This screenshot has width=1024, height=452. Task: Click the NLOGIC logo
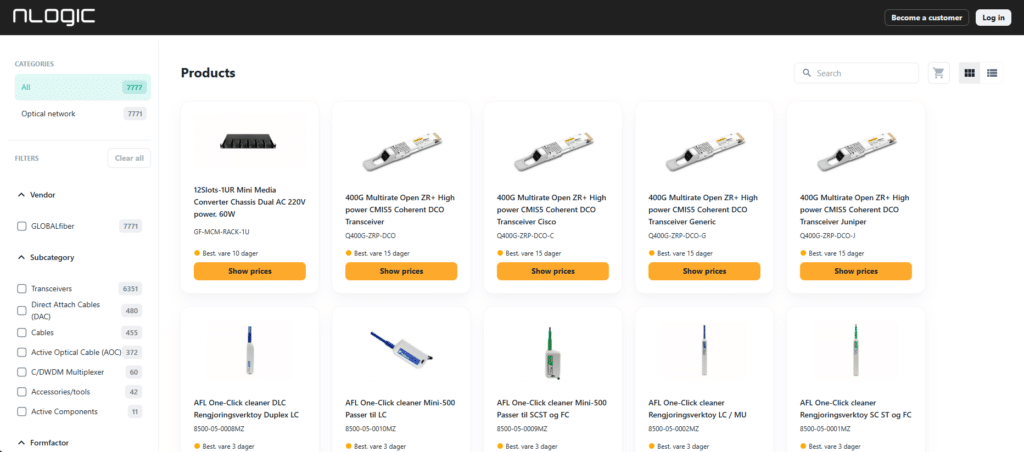pos(54,17)
